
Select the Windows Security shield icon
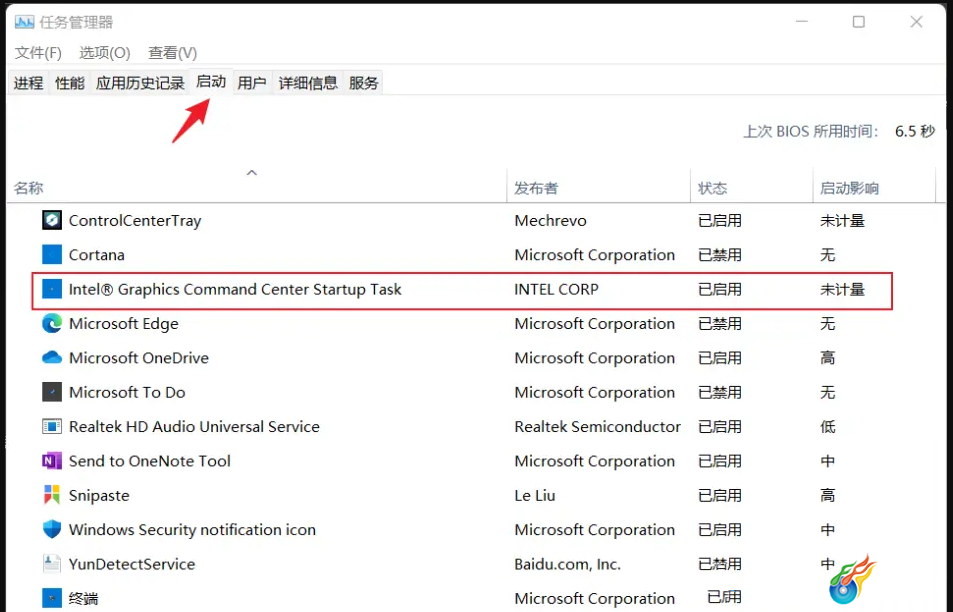(x=52, y=529)
